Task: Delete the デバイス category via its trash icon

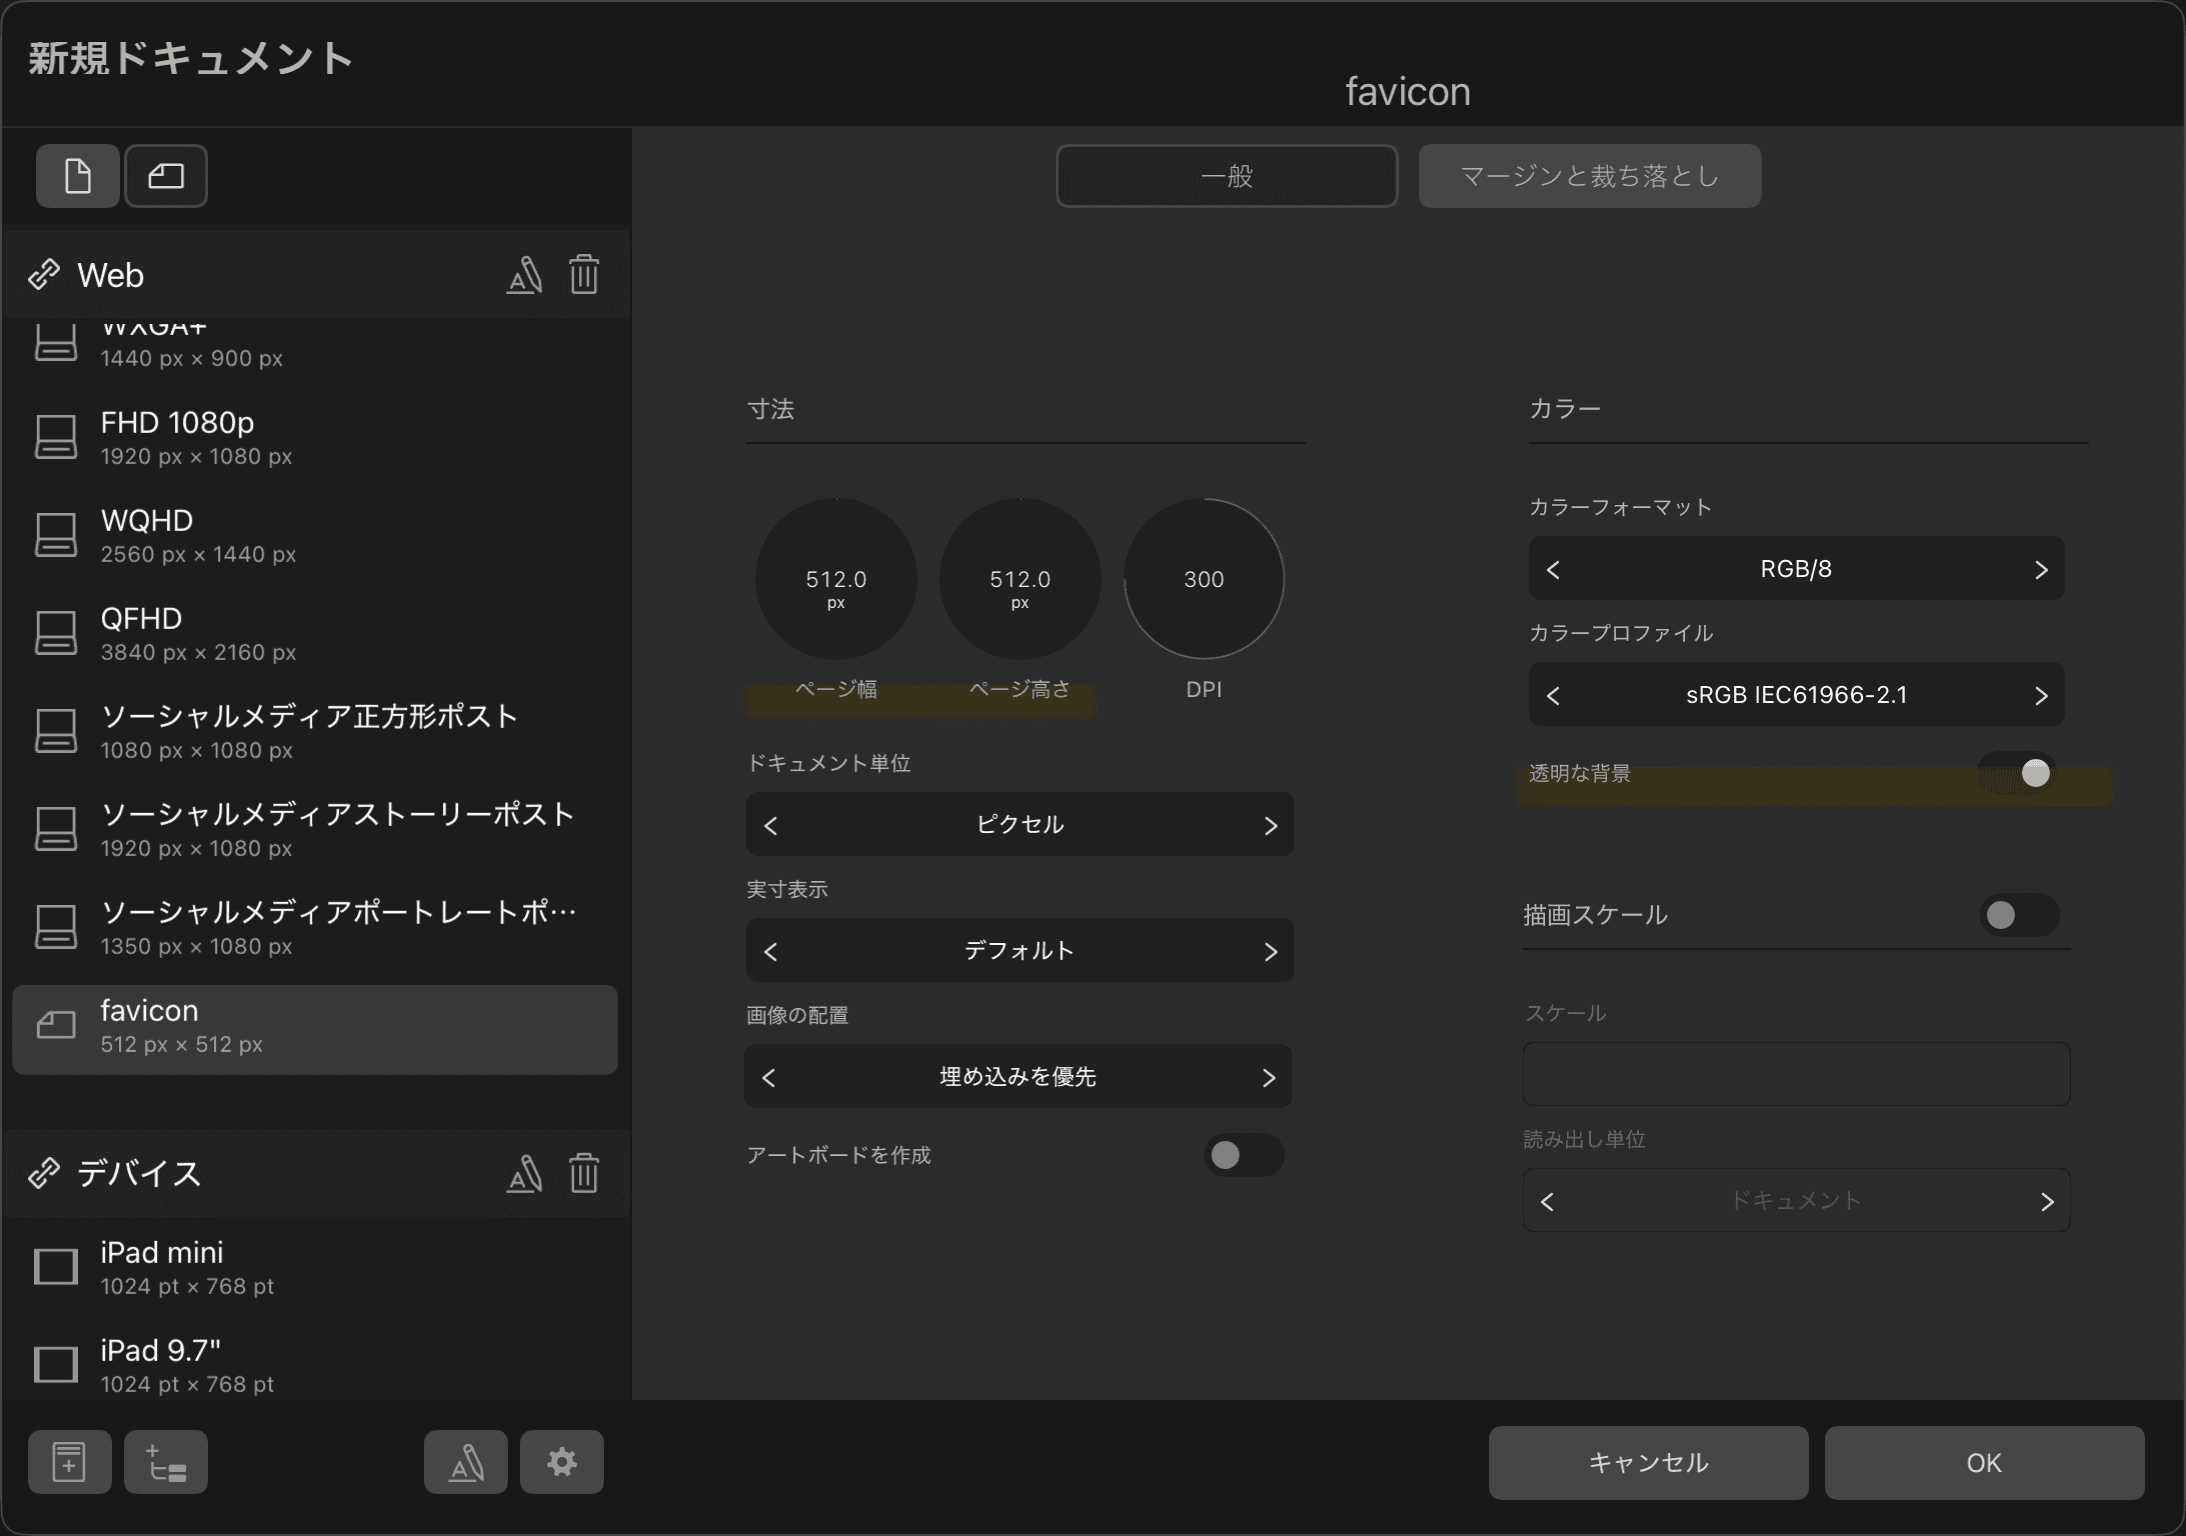Action: pyautogui.click(x=584, y=1173)
